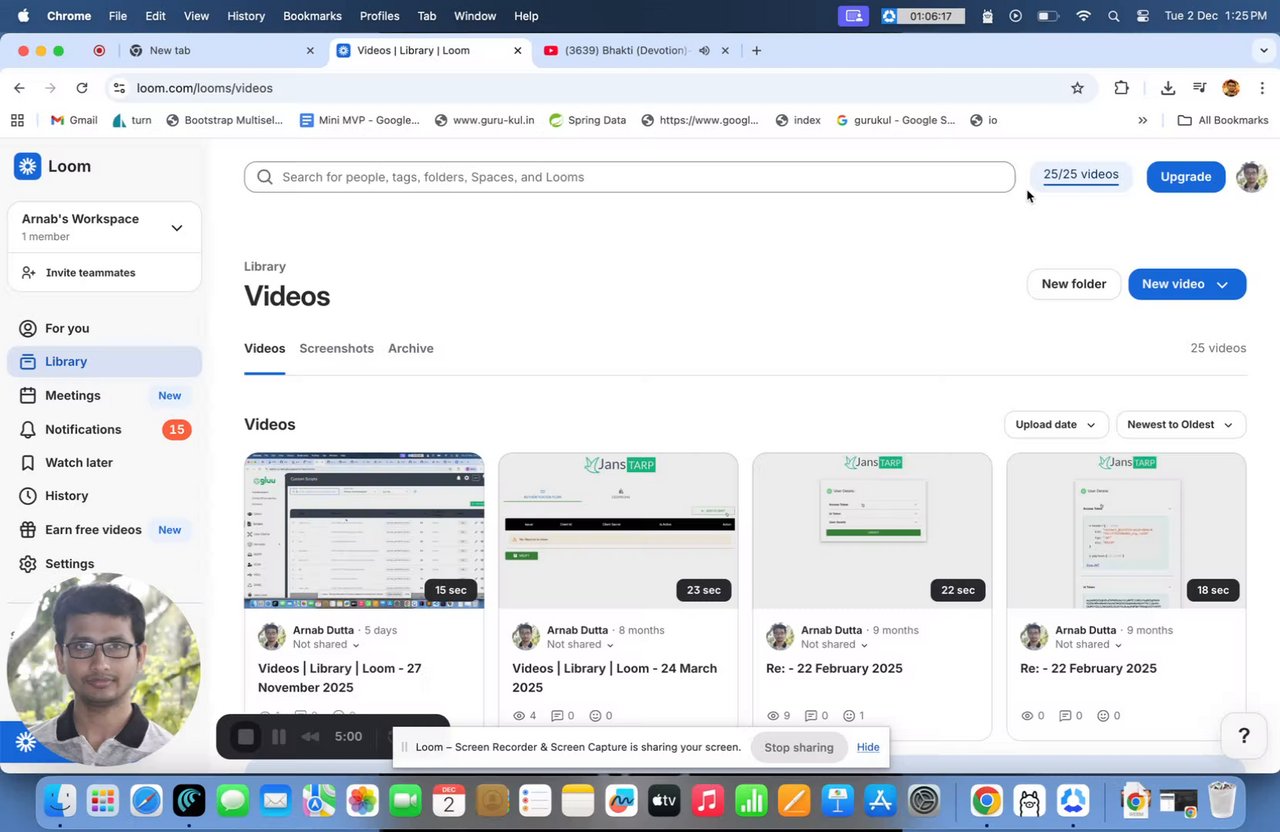Expand Not shared menu on 27 November video
Screen dimensions: 1280x832
coord(326,645)
